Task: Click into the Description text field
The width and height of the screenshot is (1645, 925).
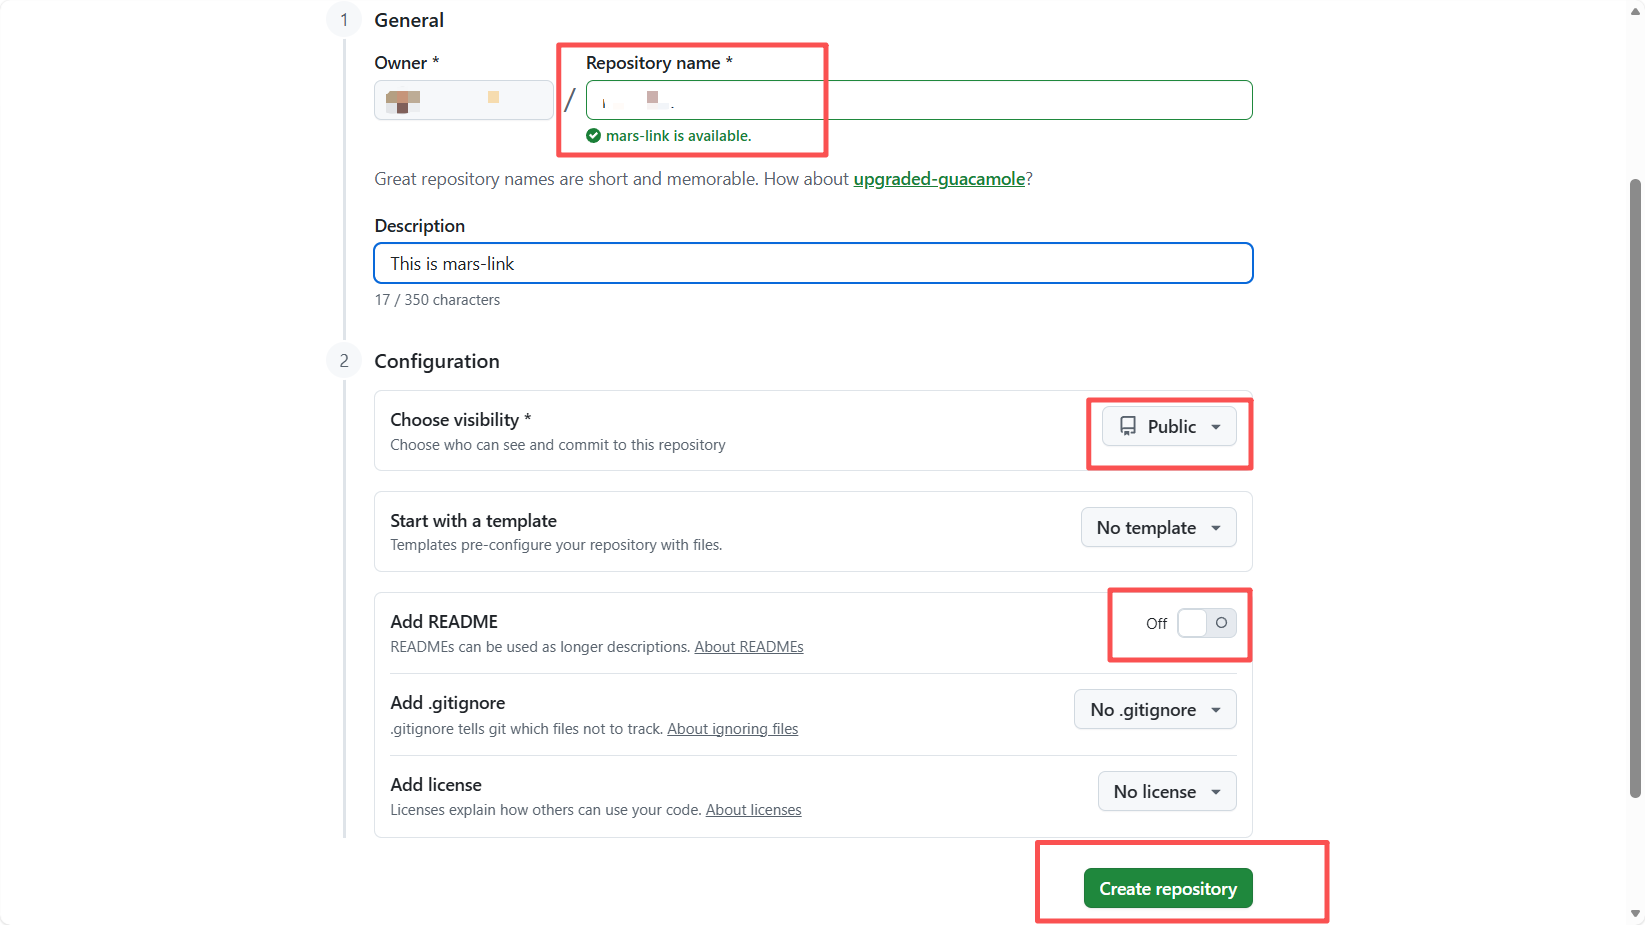Action: [813, 264]
